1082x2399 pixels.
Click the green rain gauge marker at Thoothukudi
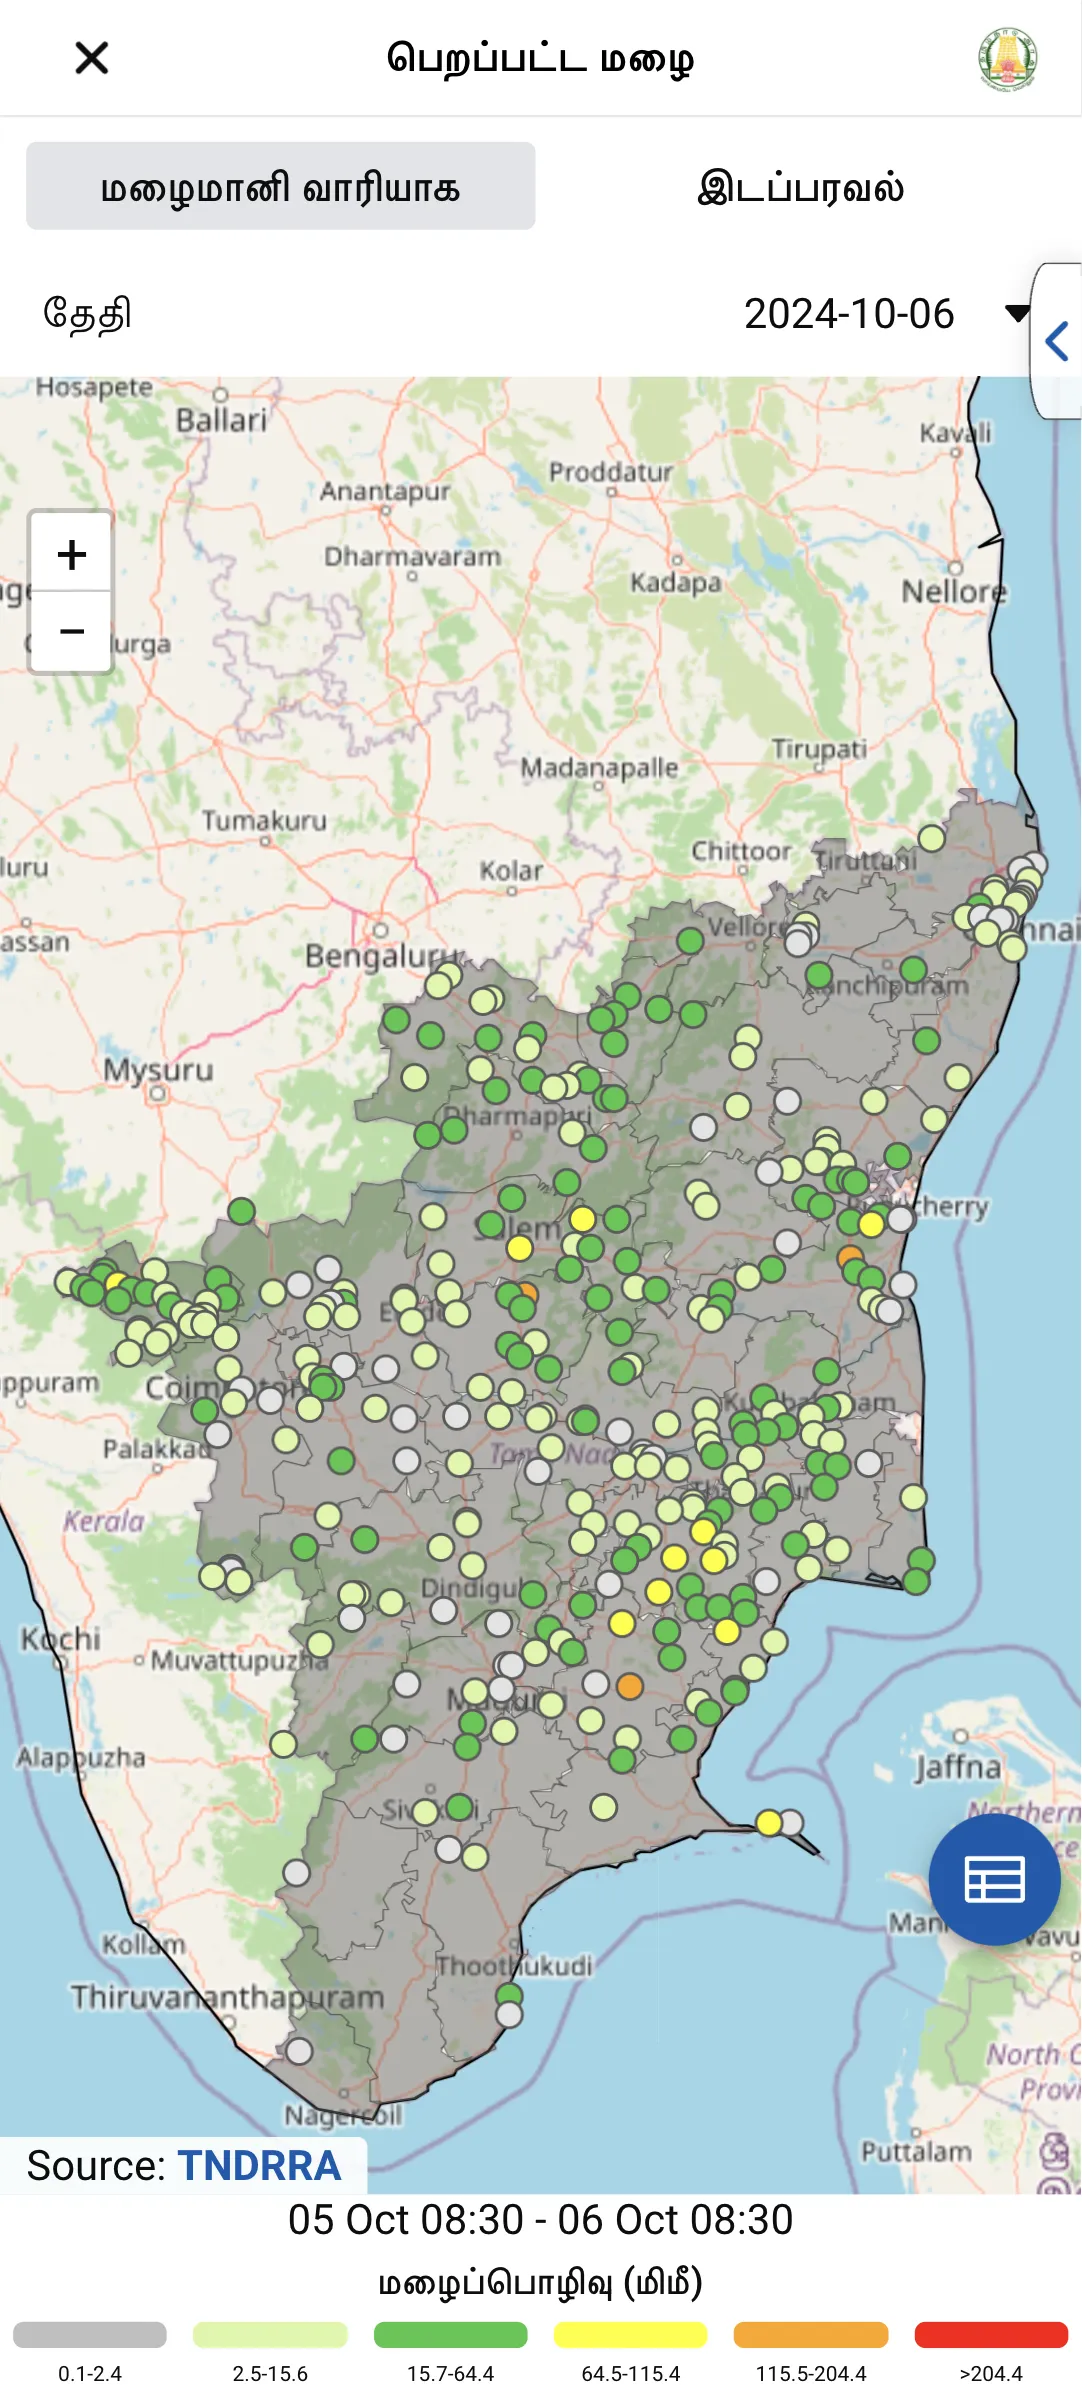(x=509, y=1996)
